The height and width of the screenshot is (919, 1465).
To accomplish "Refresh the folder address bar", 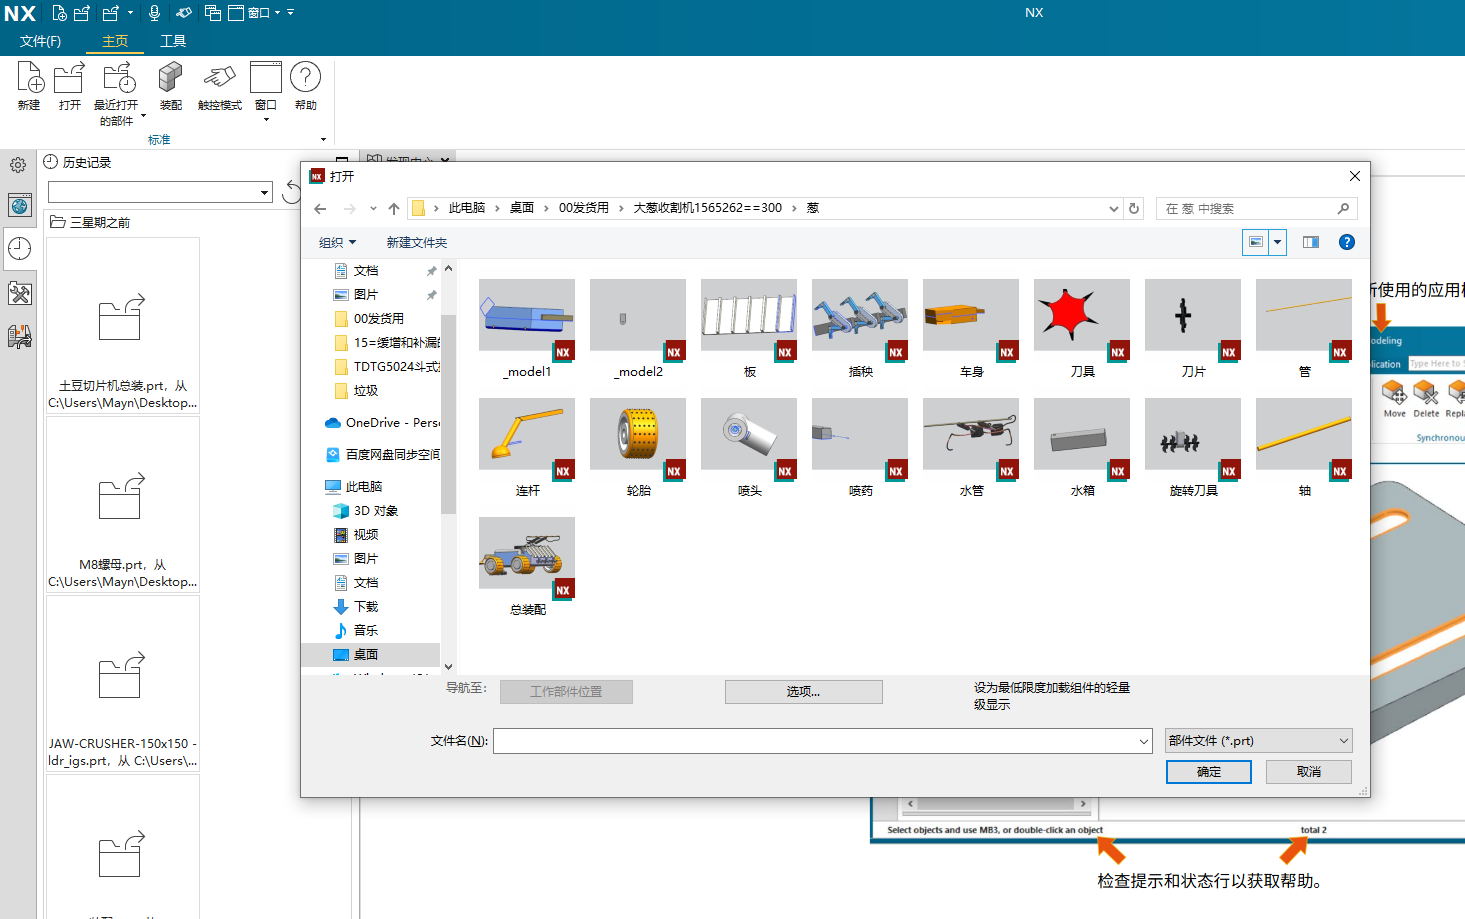I will (1134, 209).
